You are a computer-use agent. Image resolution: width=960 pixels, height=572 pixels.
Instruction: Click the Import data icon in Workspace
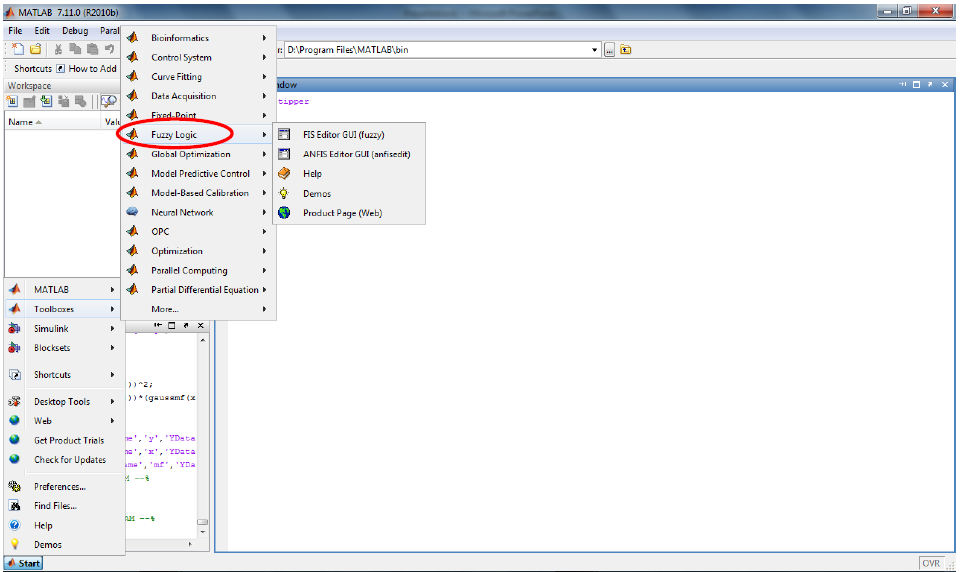pyautogui.click(x=46, y=102)
